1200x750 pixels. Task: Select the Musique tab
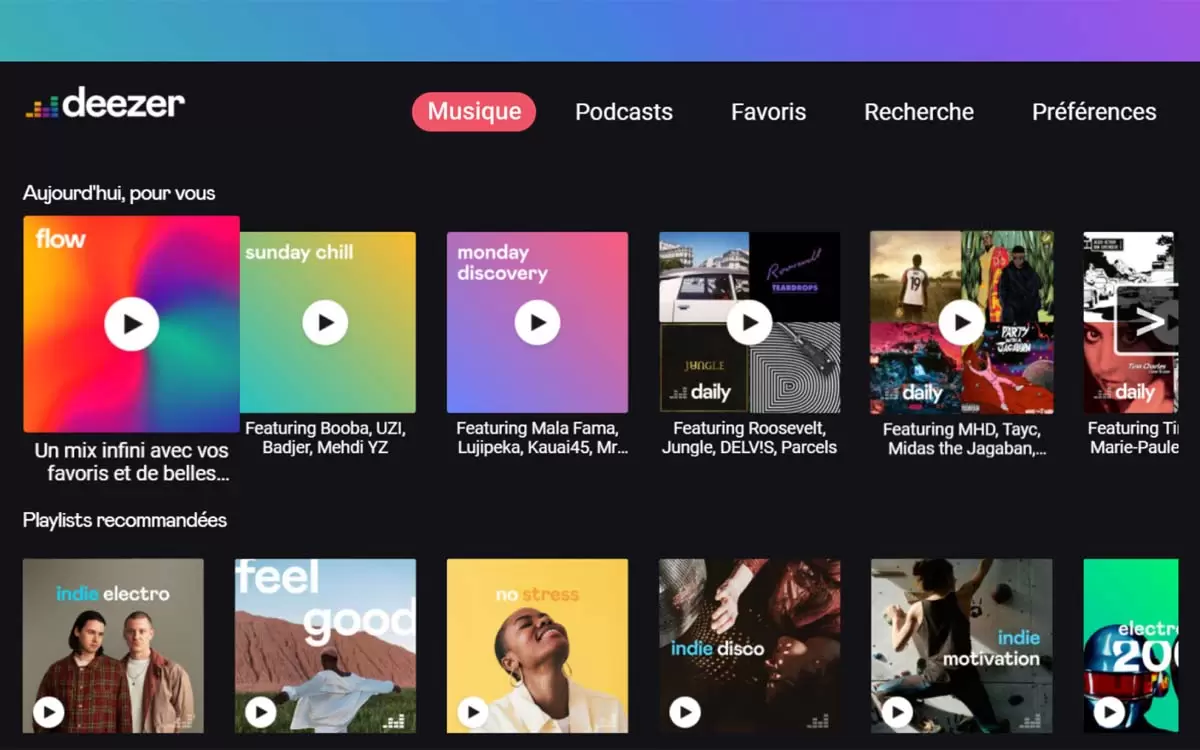[x=474, y=112]
